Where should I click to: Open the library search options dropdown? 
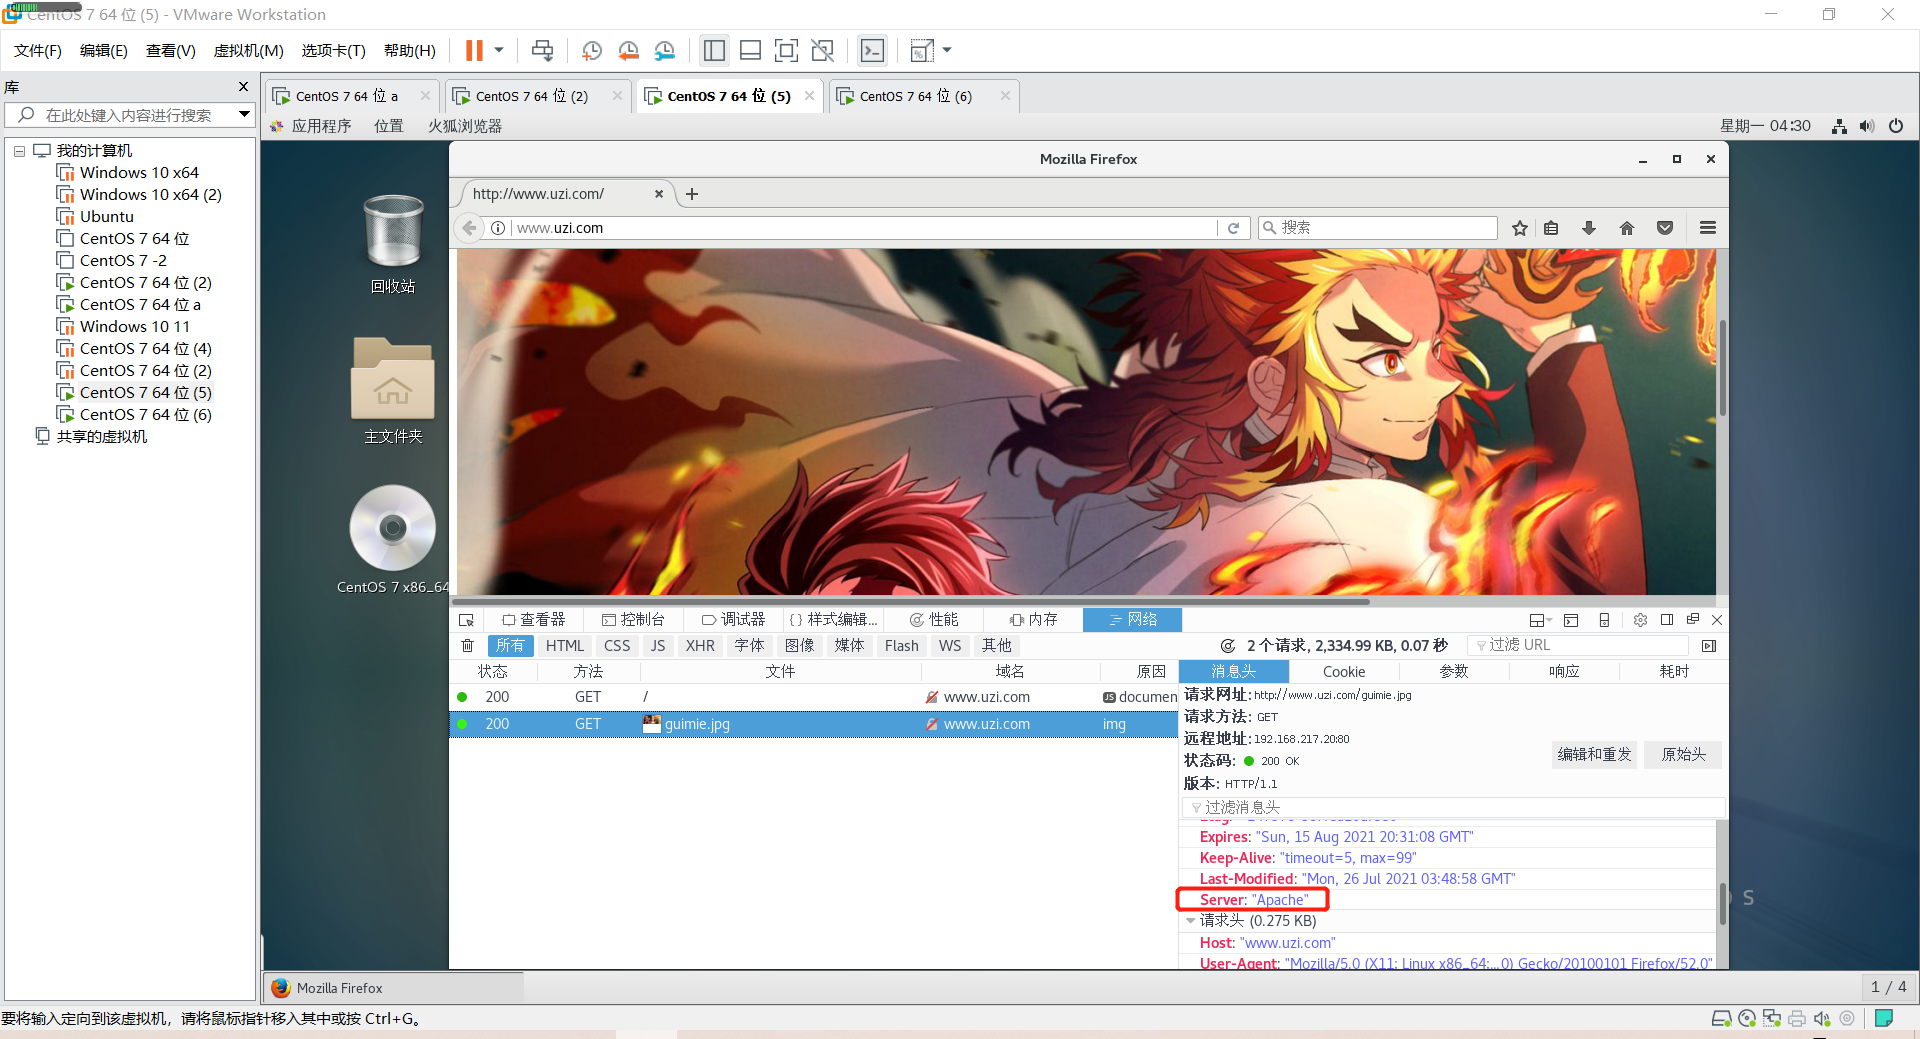pyautogui.click(x=244, y=115)
